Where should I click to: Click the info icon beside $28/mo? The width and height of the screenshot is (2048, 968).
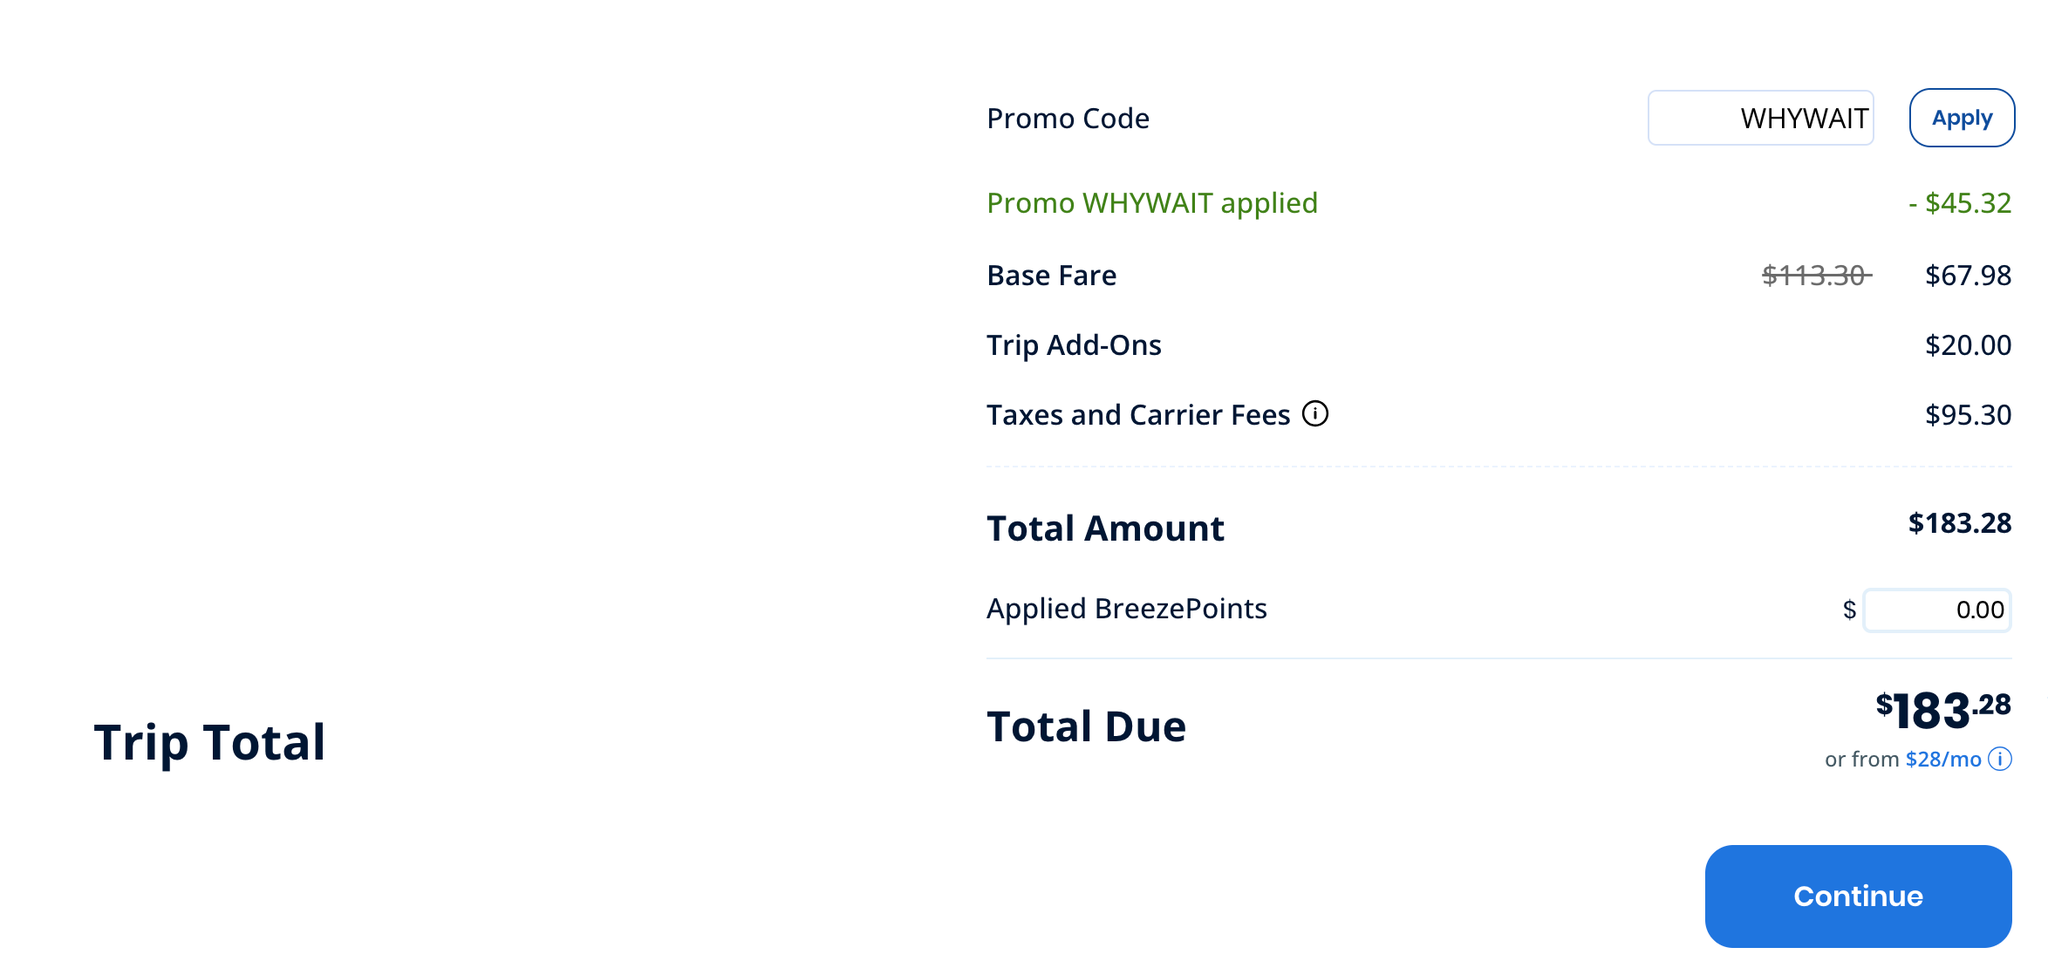pos(1999,759)
